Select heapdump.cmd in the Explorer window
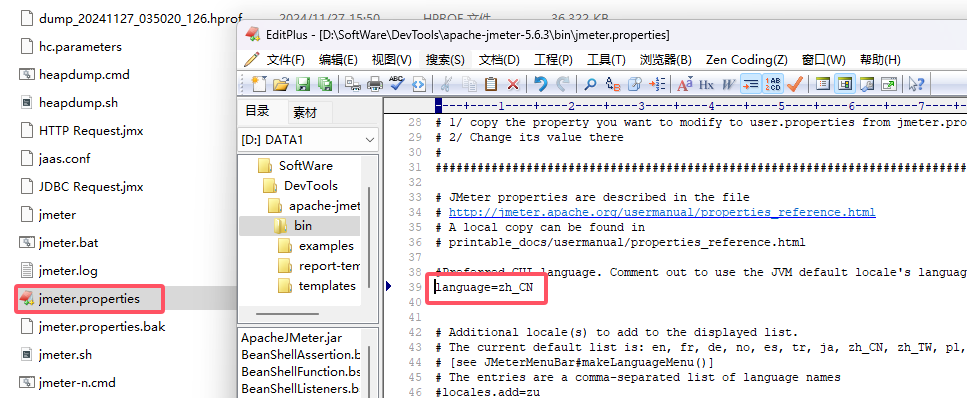967x398 pixels. (x=84, y=75)
